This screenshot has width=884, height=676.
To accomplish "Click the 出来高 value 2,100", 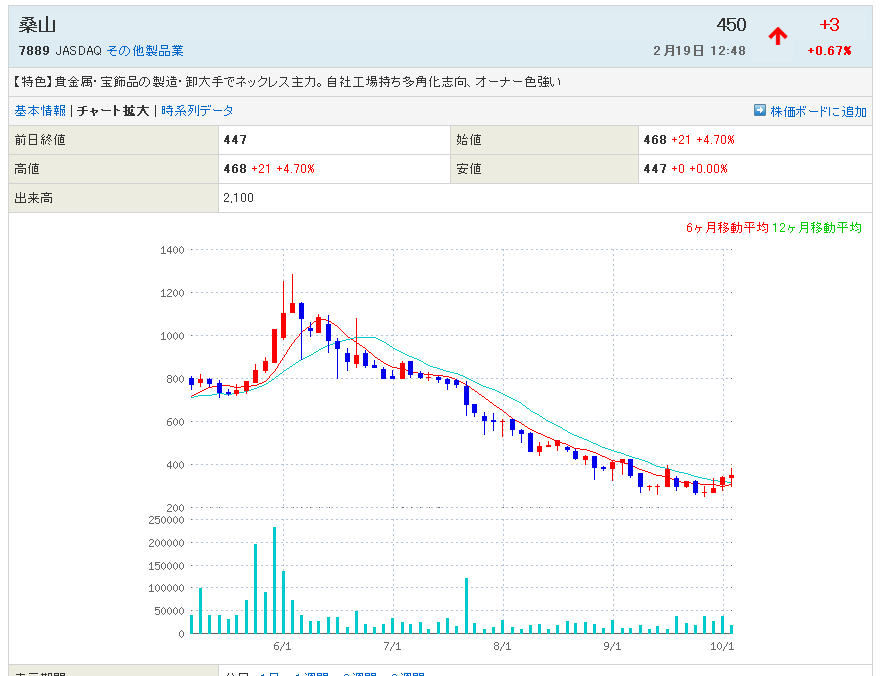I will 239,198.
